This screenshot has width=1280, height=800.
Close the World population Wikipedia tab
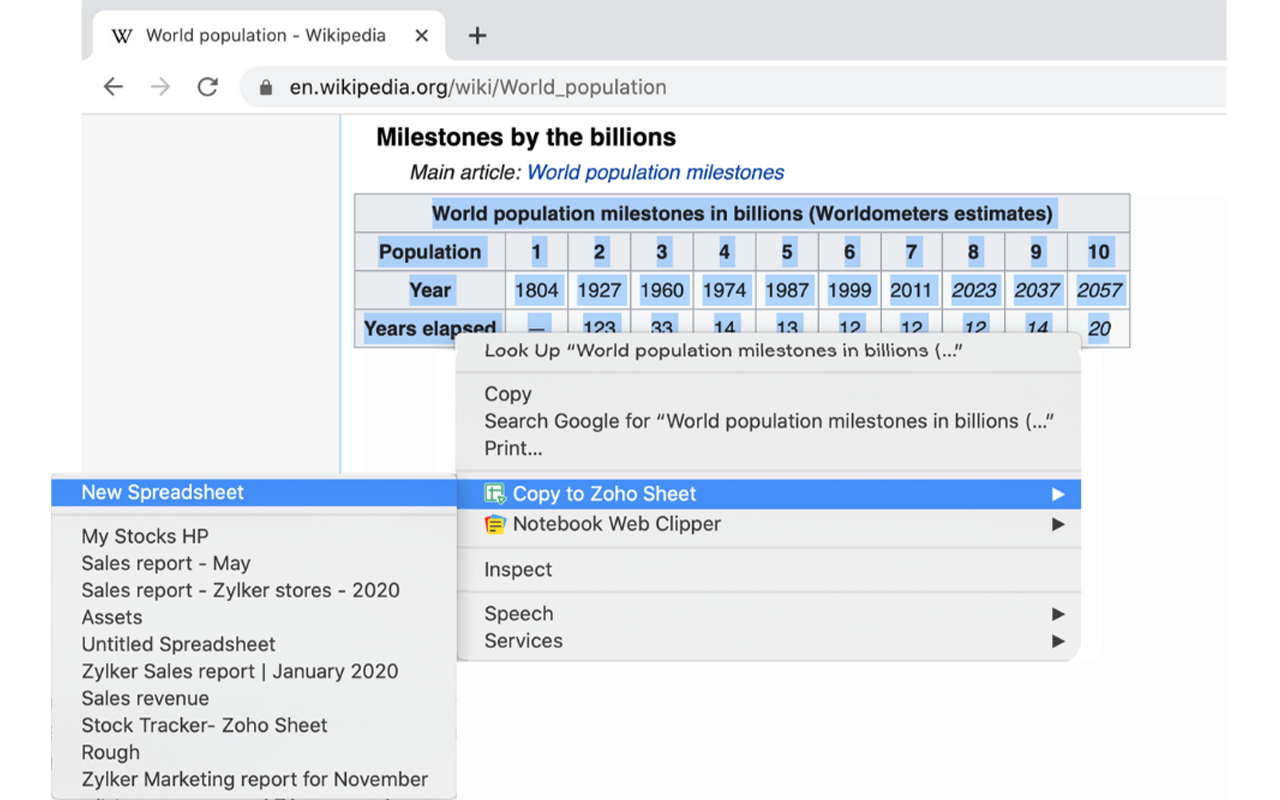pyautogui.click(x=421, y=36)
